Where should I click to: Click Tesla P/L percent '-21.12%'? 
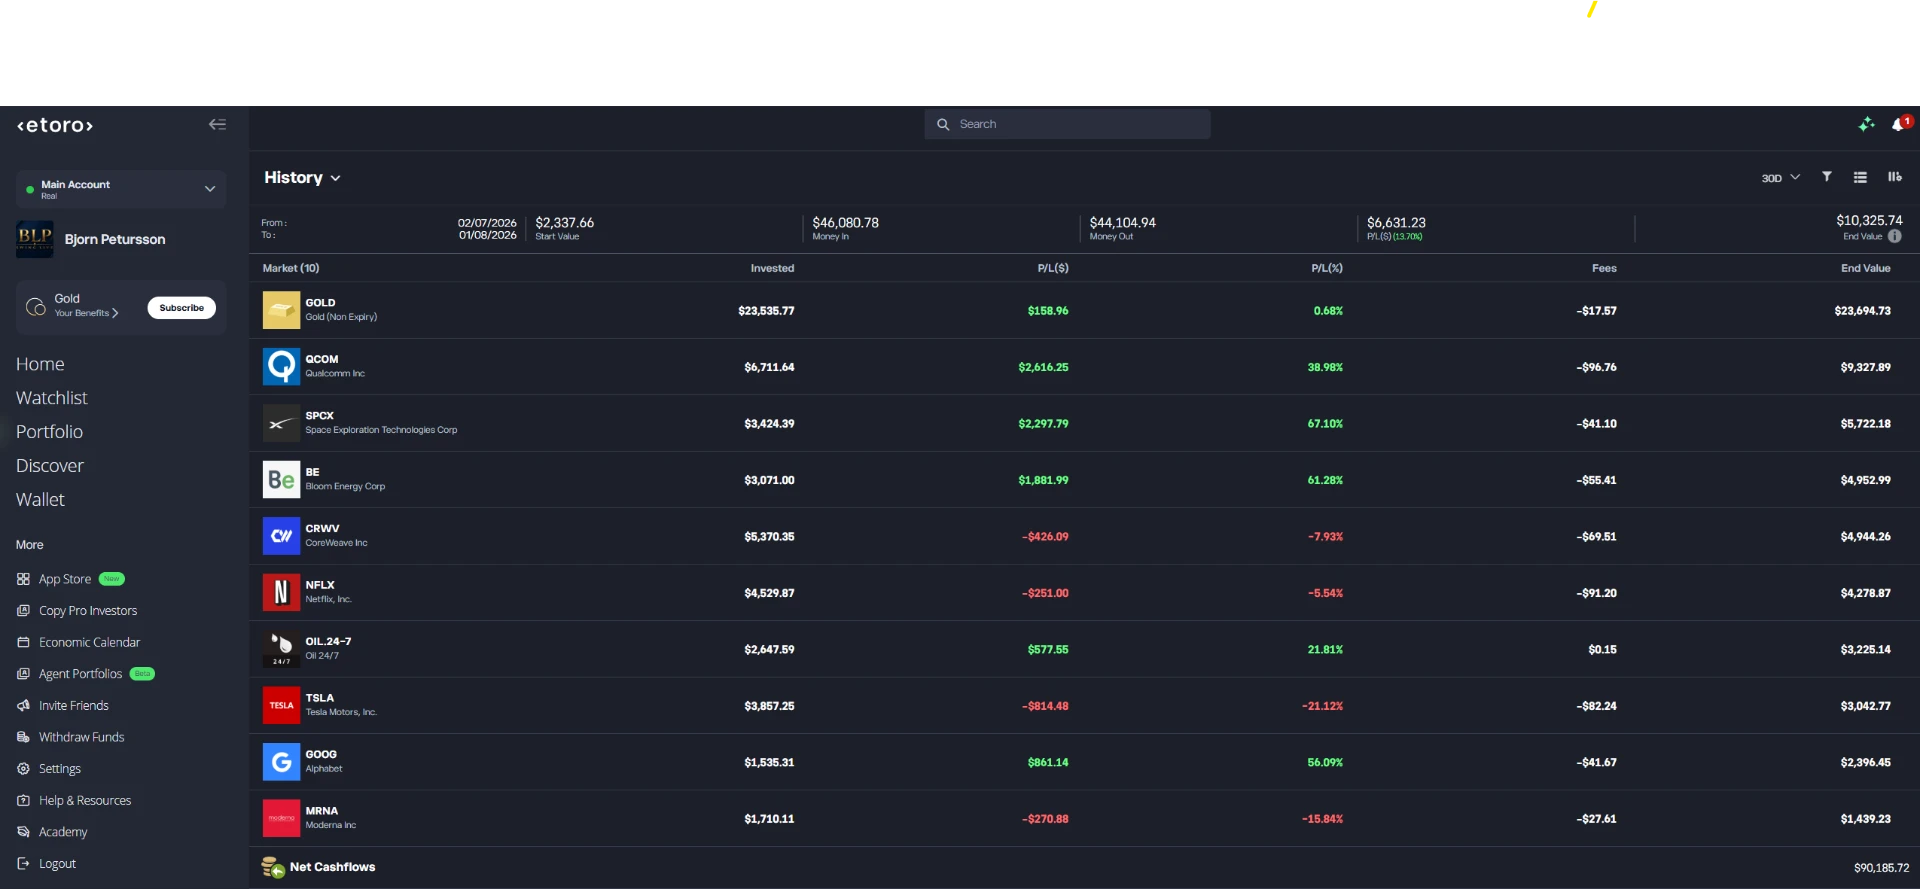click(1322, 706)
